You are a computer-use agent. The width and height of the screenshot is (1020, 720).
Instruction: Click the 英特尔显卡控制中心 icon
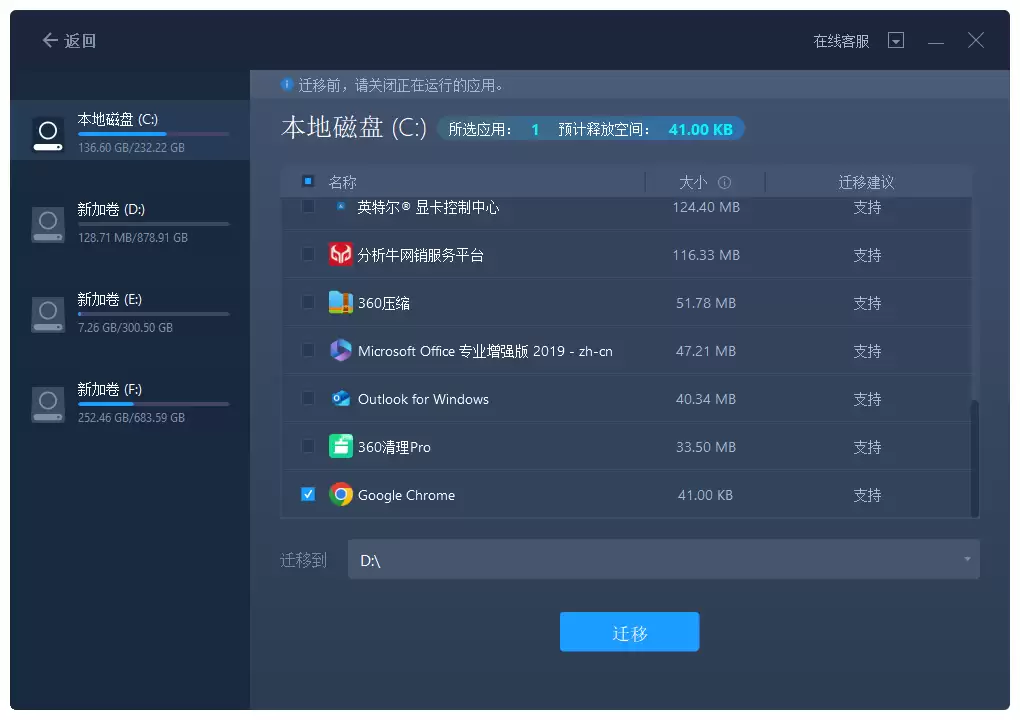coord(340,207)
